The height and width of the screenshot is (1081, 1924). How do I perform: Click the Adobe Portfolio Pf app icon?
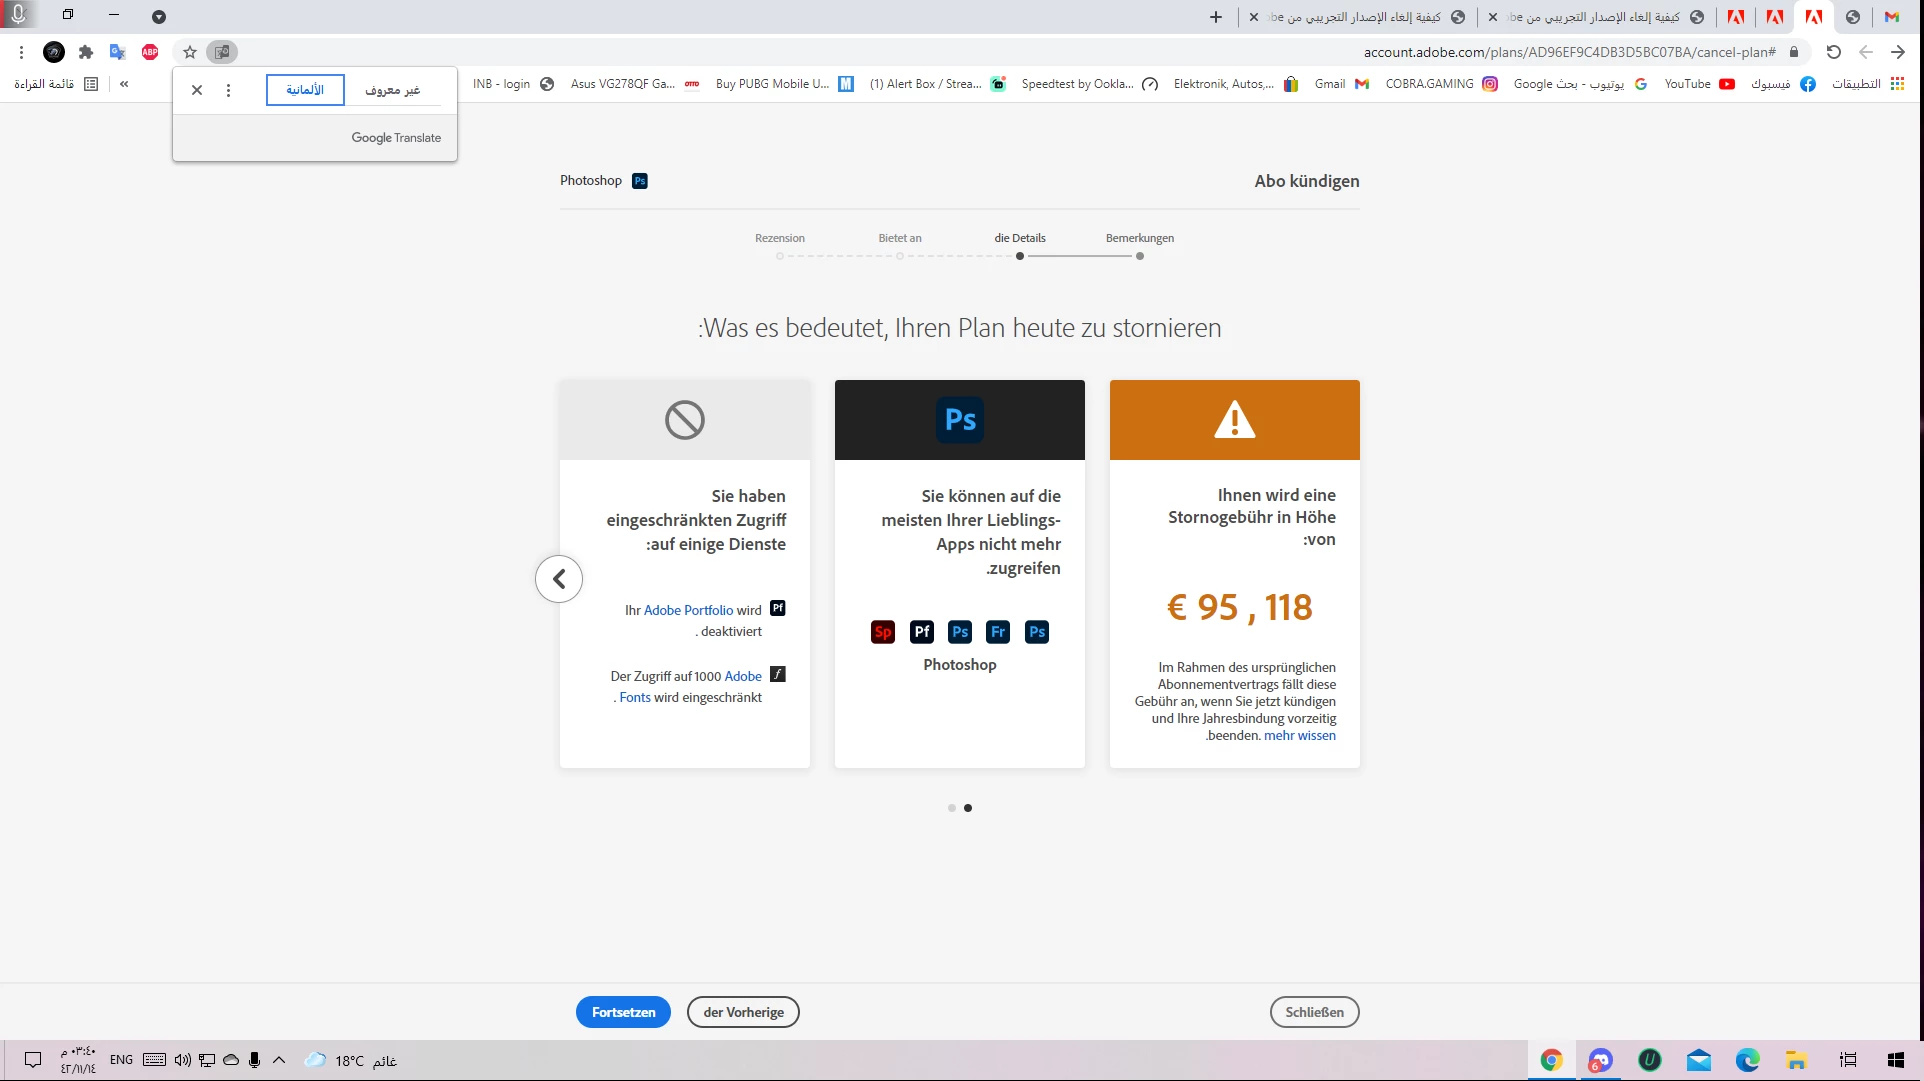coord(922,632)
